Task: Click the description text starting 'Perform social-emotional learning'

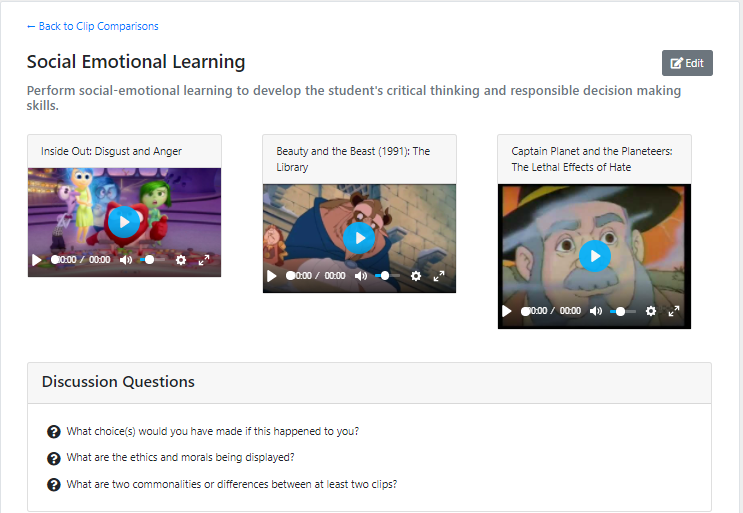Action: coord(353,98)
